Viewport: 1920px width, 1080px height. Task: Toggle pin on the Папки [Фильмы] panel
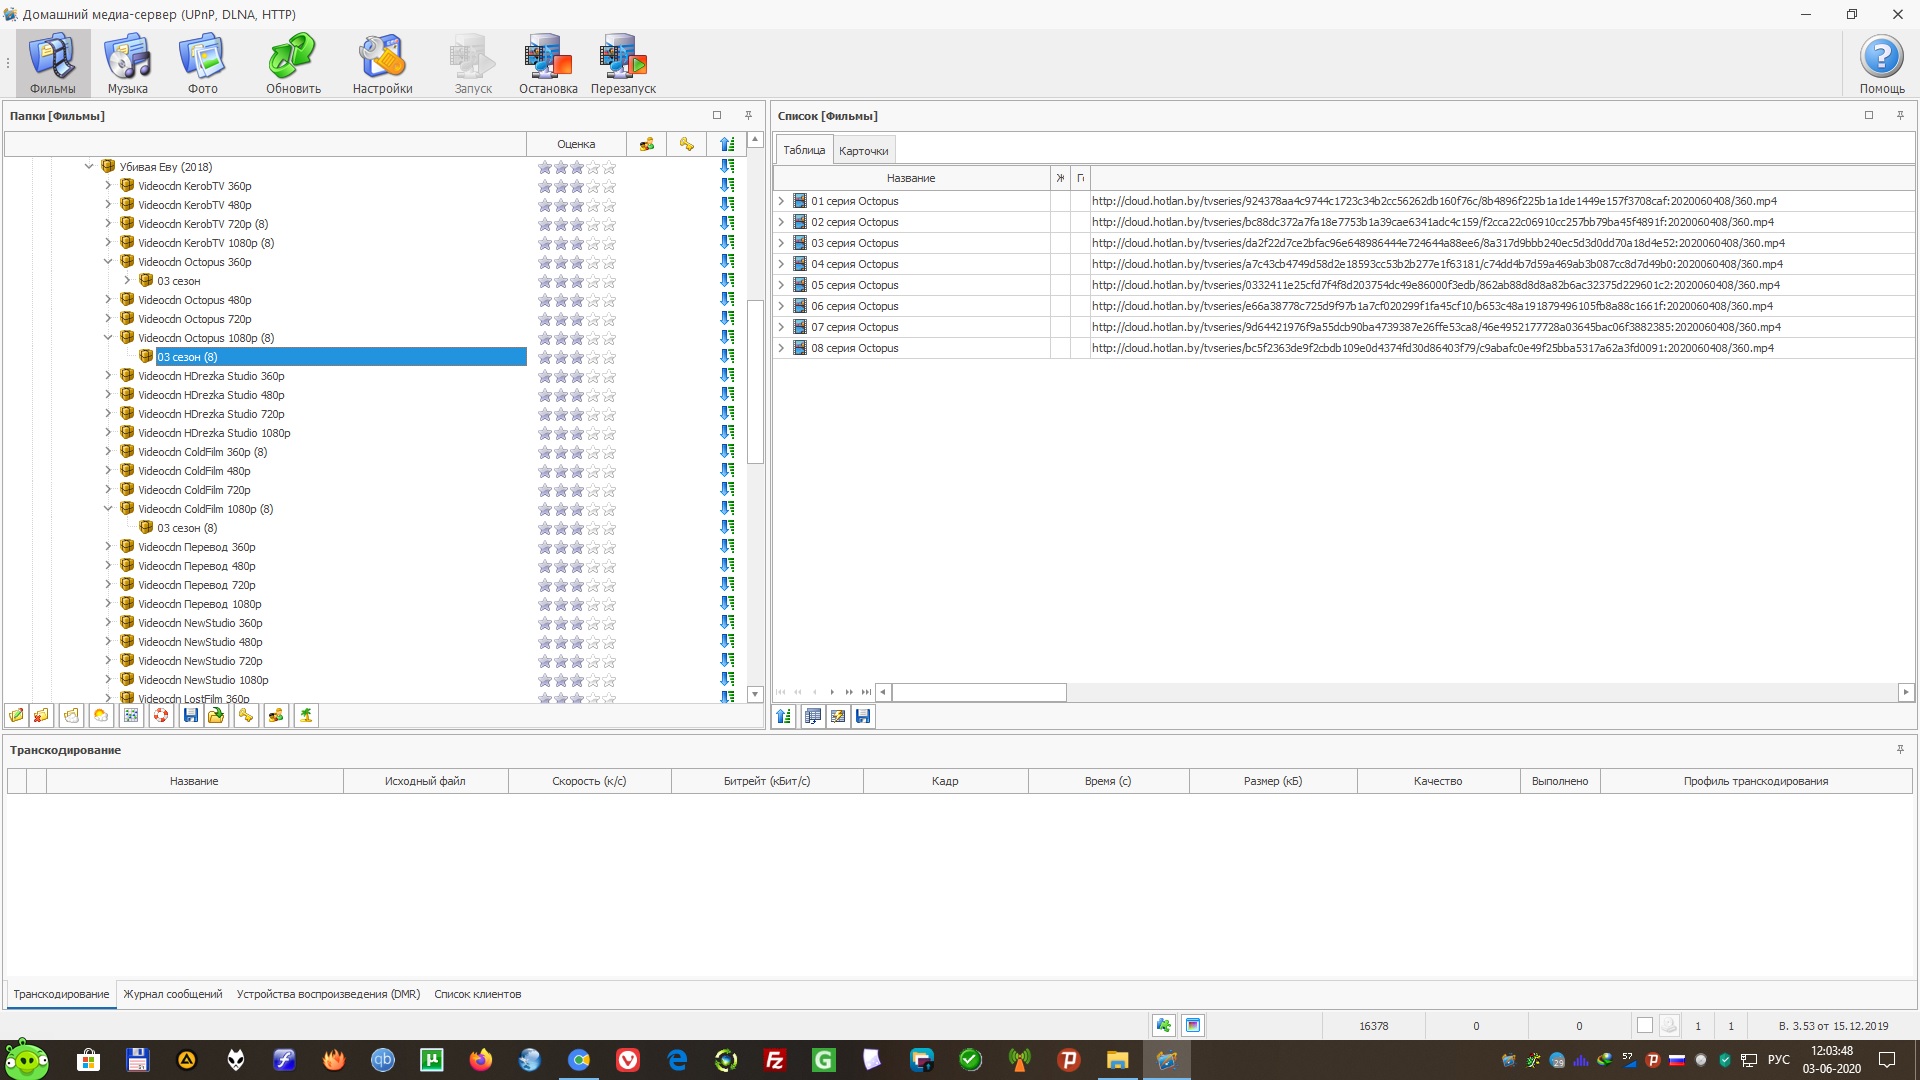click(x=748, y=115)
